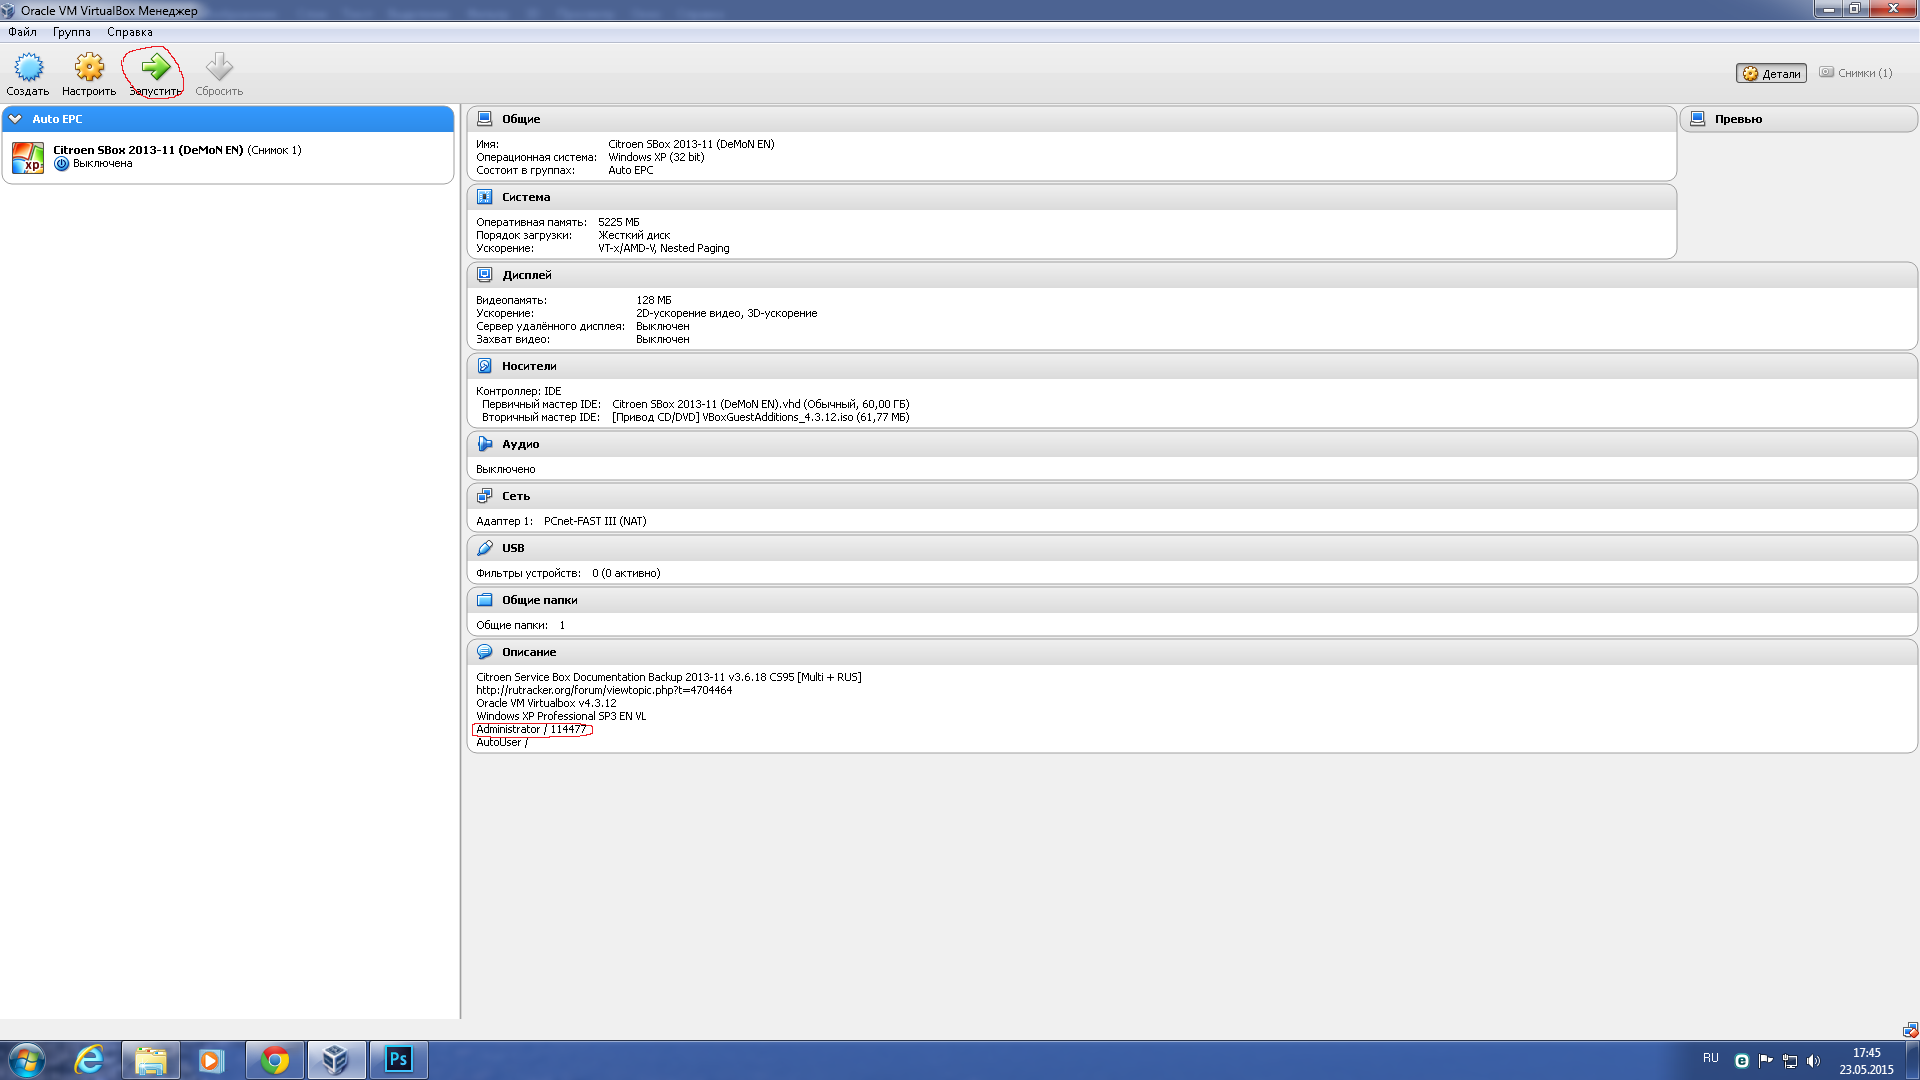Open the Справка menu
This screenshot has width=1920, height=1080.
(130, 32)
